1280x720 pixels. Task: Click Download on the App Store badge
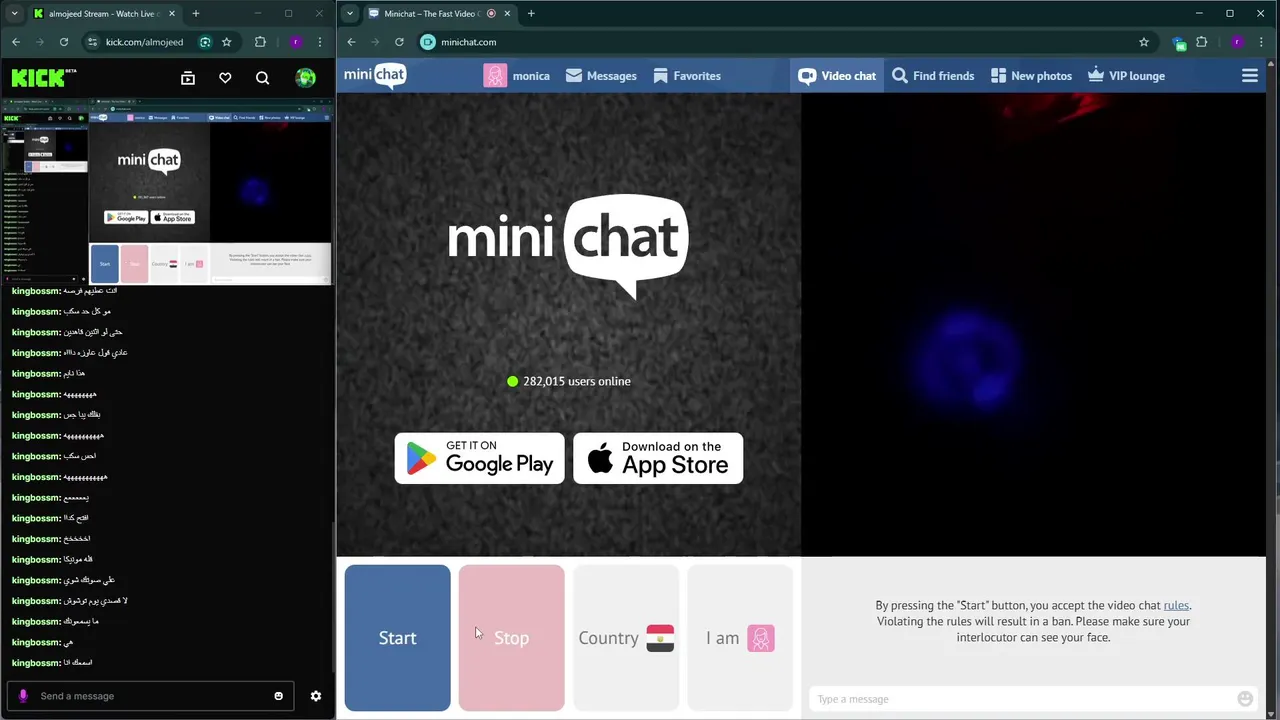(658, 458)
